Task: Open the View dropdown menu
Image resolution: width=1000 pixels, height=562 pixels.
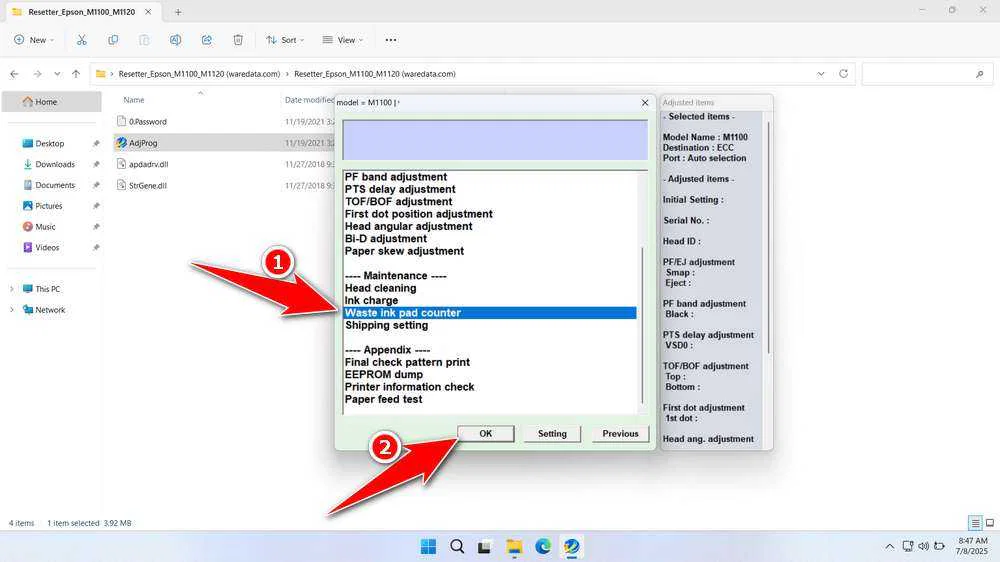Action: click(x=342, y=40)
